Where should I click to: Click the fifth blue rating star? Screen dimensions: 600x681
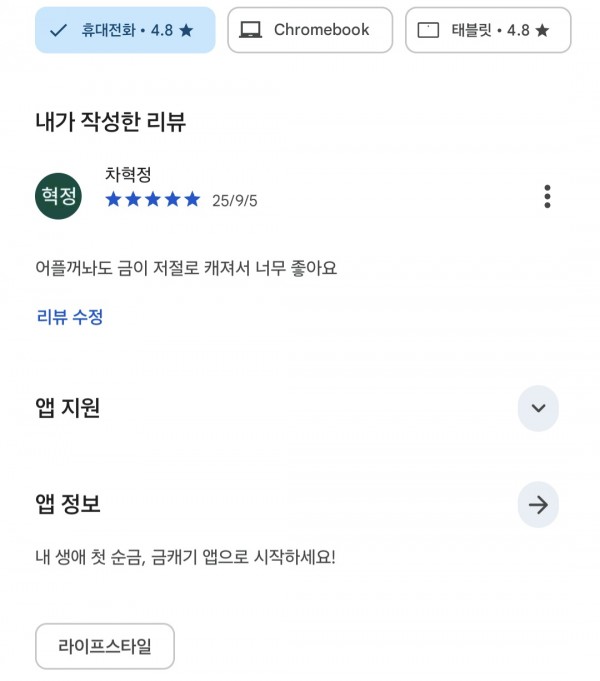click(x=192, y=200)
